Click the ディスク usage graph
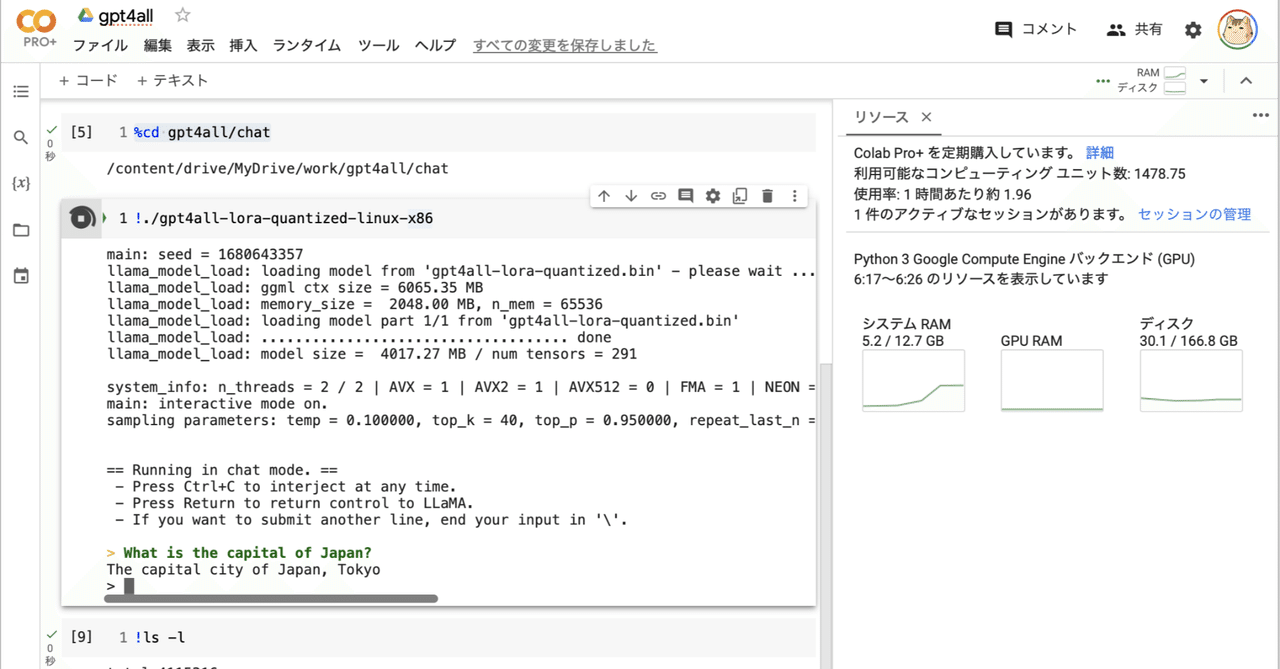Viewport: 1280px width, 669px height. 1191,380
